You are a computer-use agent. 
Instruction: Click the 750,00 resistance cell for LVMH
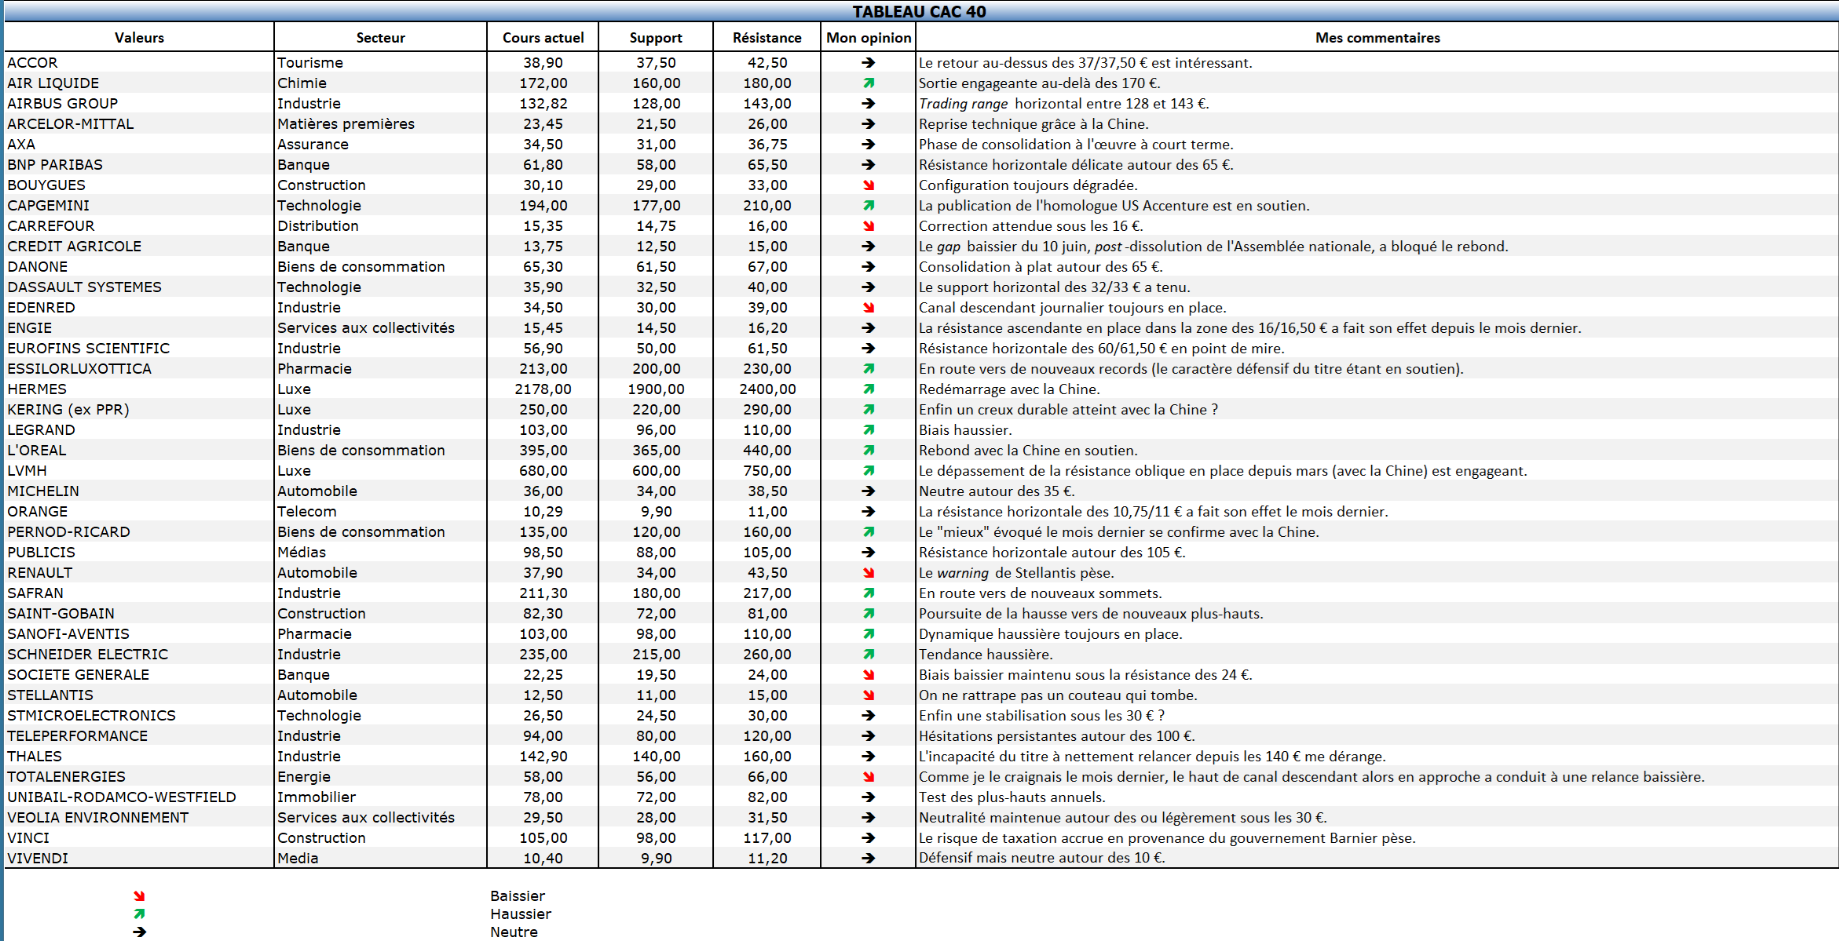pos(767,471)
